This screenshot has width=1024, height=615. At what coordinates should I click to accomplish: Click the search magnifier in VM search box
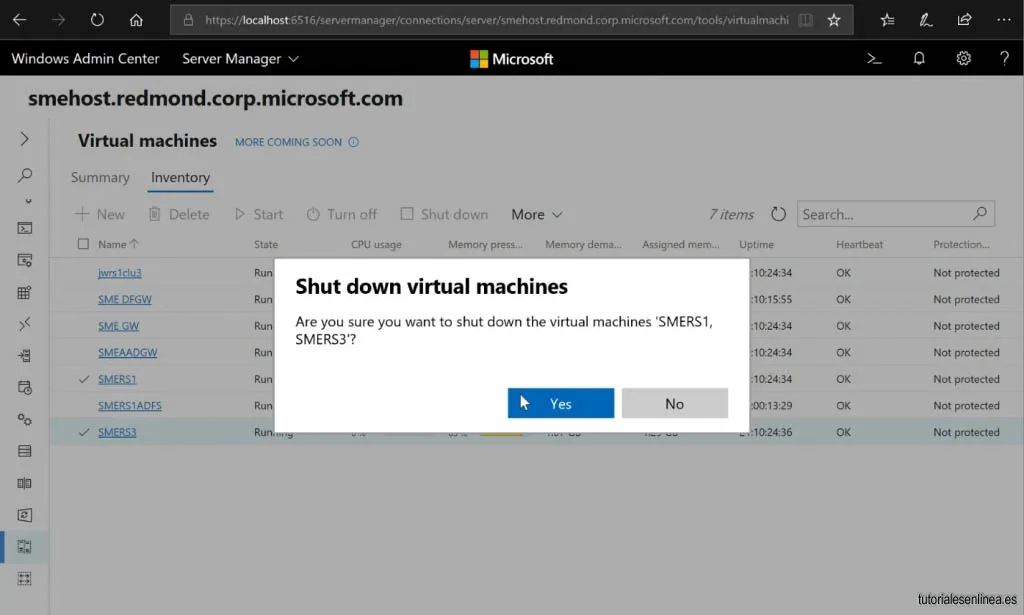click(980, 213)
